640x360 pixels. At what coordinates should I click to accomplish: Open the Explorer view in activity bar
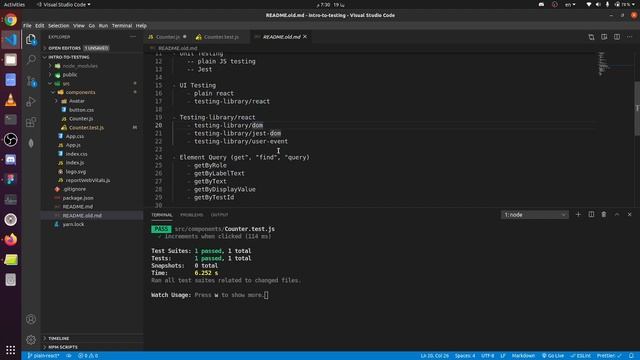pos(31,39)
